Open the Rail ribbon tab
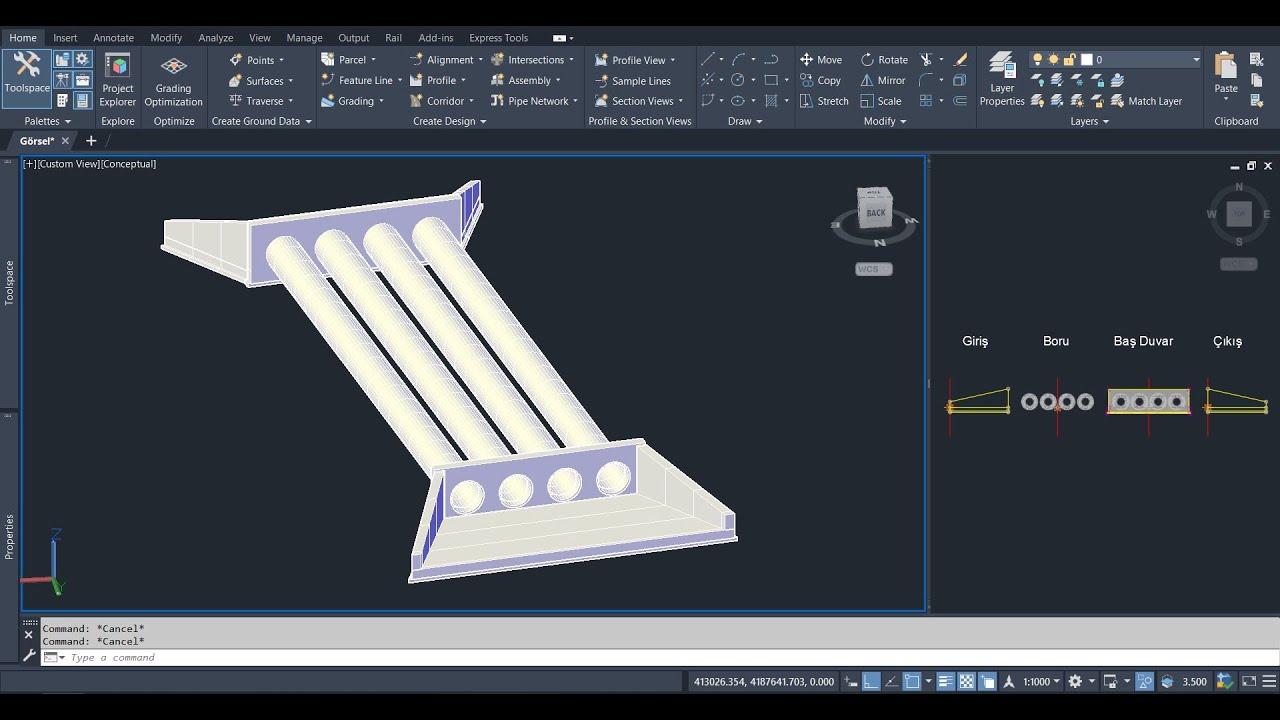Image resolution: width=1280 pixels, height=720 pixels. 393,38
